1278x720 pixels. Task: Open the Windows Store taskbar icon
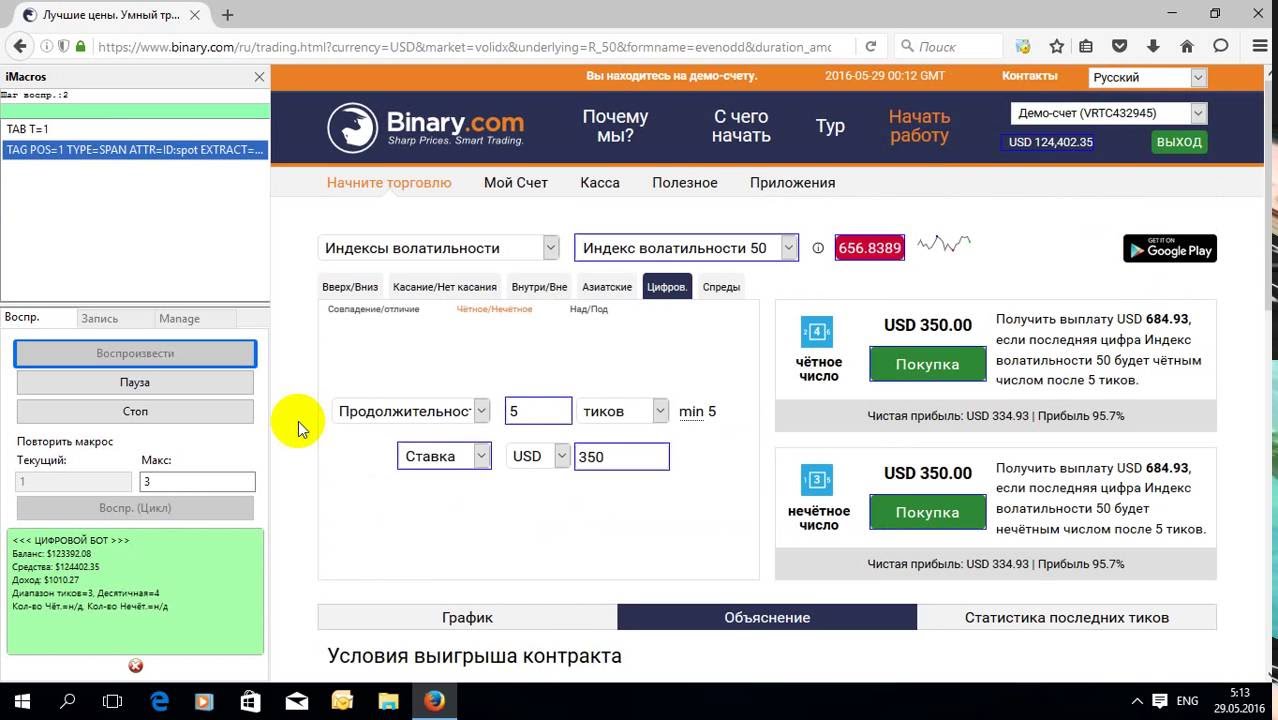[250, 702]
